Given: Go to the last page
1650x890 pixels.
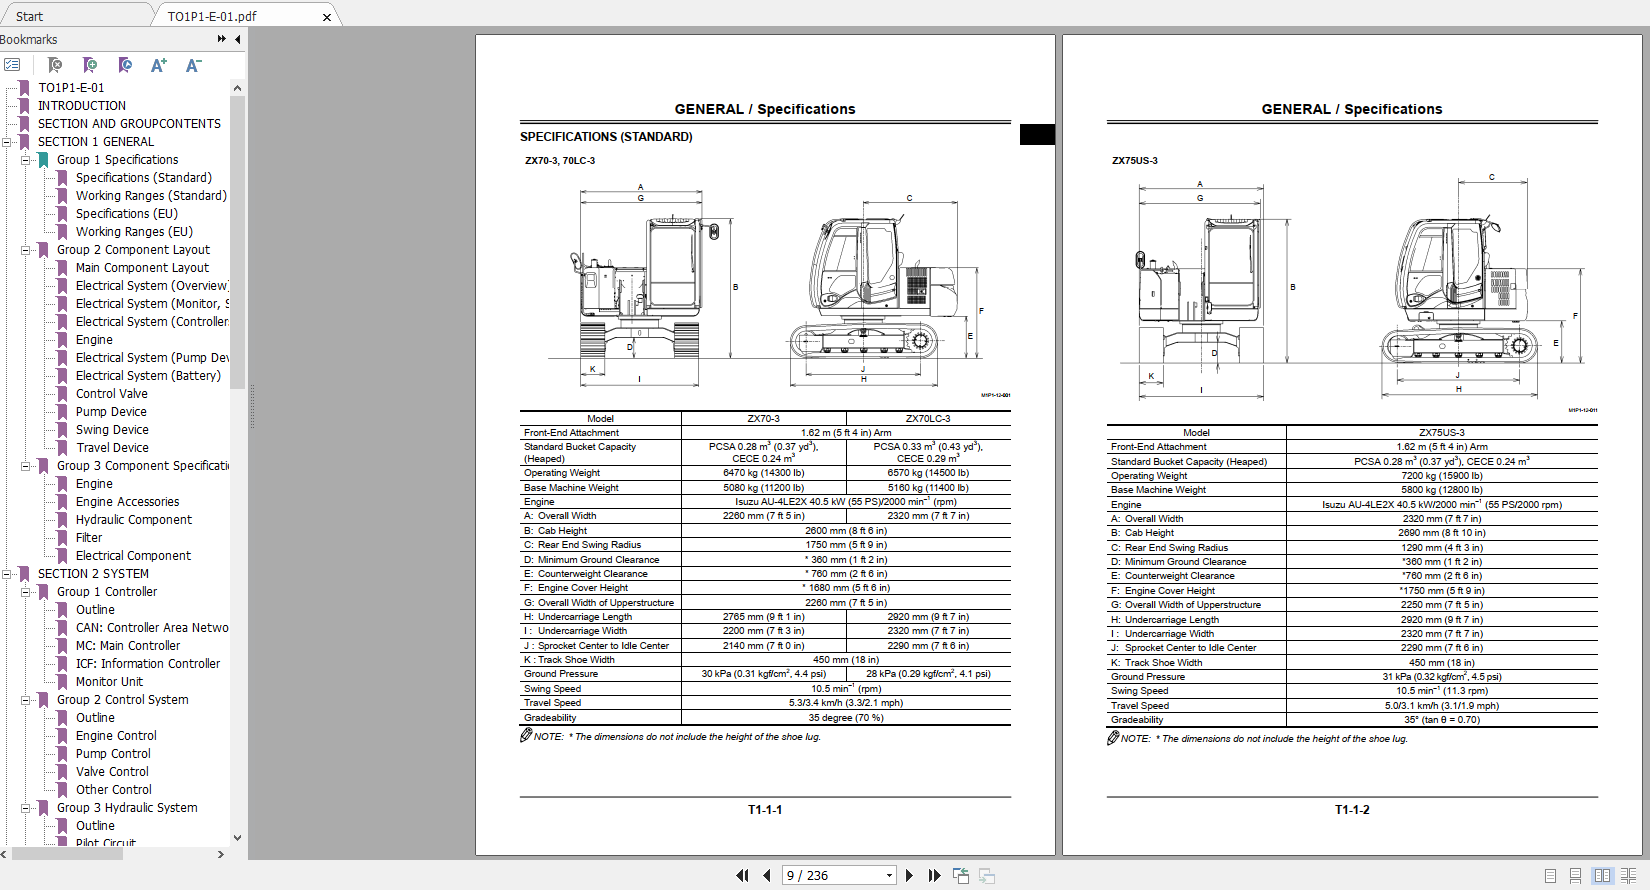Looking at the screenshot, I should point(934,875).
